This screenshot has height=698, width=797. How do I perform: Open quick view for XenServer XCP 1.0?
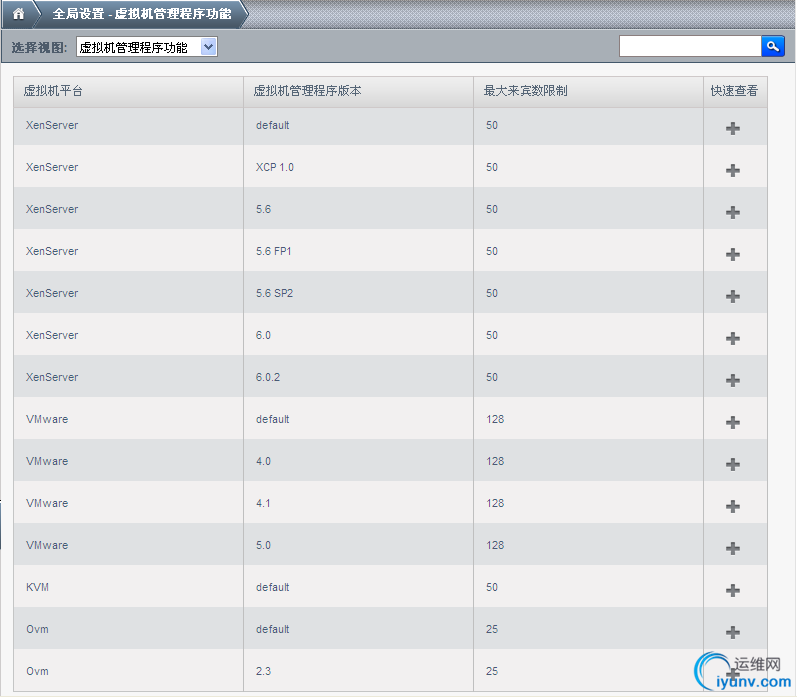point(732,170)
